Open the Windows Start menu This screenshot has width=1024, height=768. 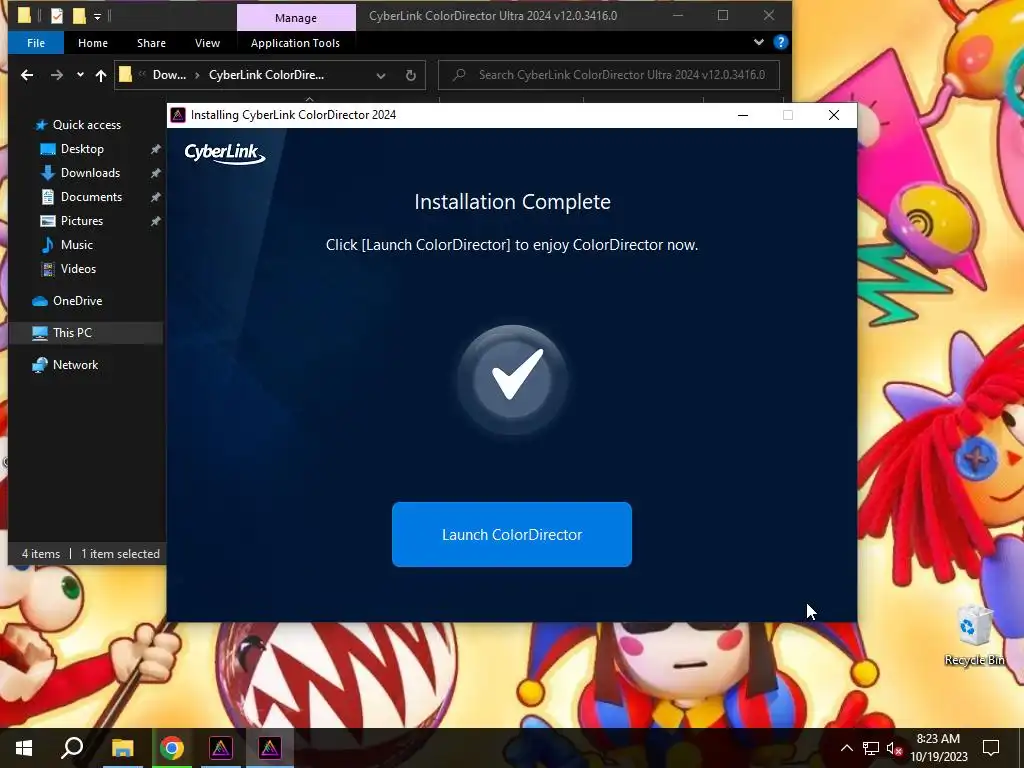pos(24,748)
